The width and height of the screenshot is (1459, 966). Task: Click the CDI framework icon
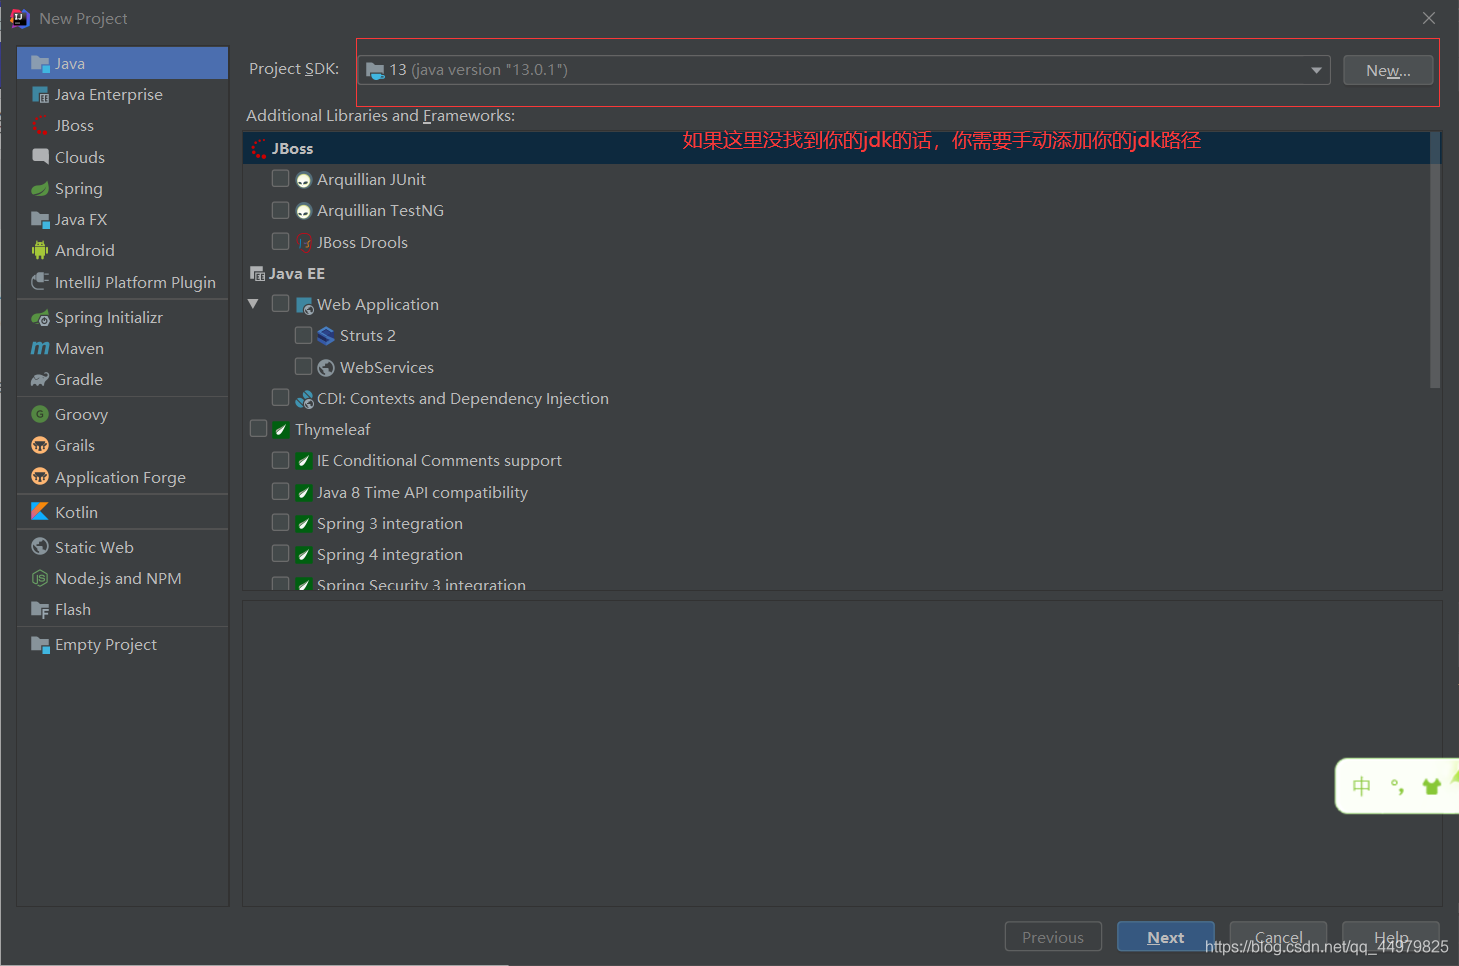[304, 399]
